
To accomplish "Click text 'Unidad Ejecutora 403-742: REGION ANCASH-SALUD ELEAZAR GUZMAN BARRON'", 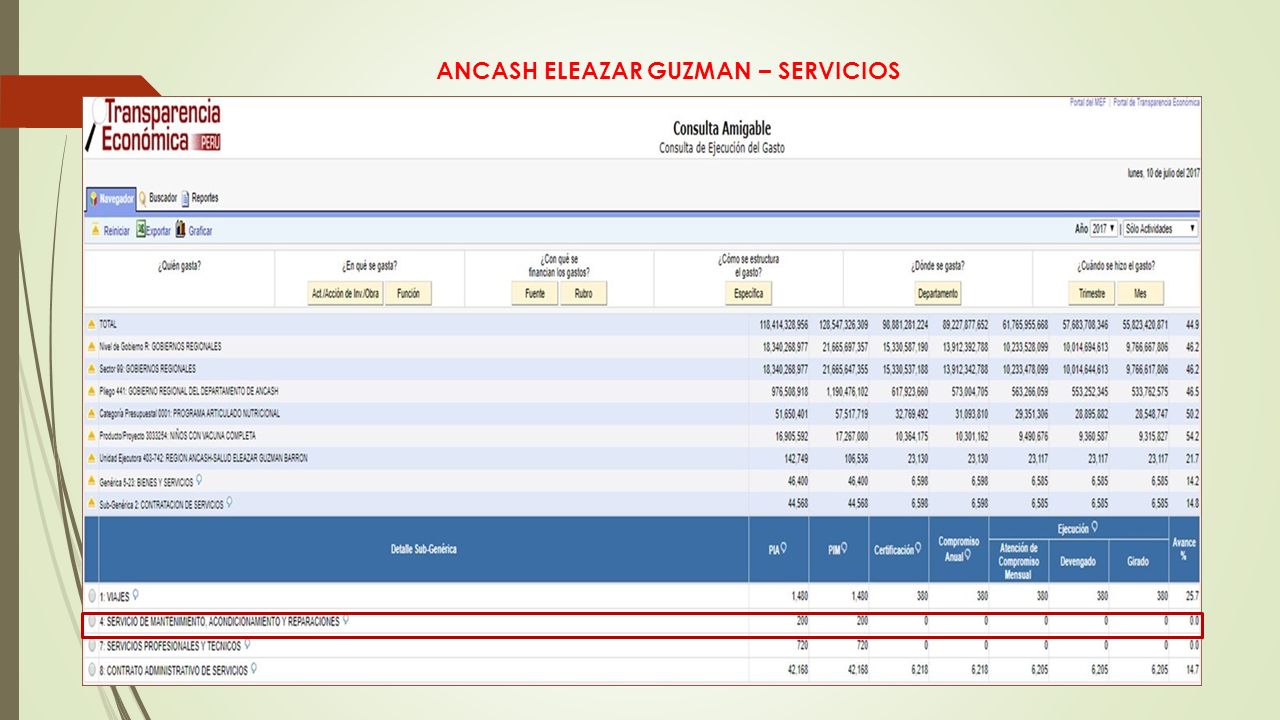I will coord(203,458).
